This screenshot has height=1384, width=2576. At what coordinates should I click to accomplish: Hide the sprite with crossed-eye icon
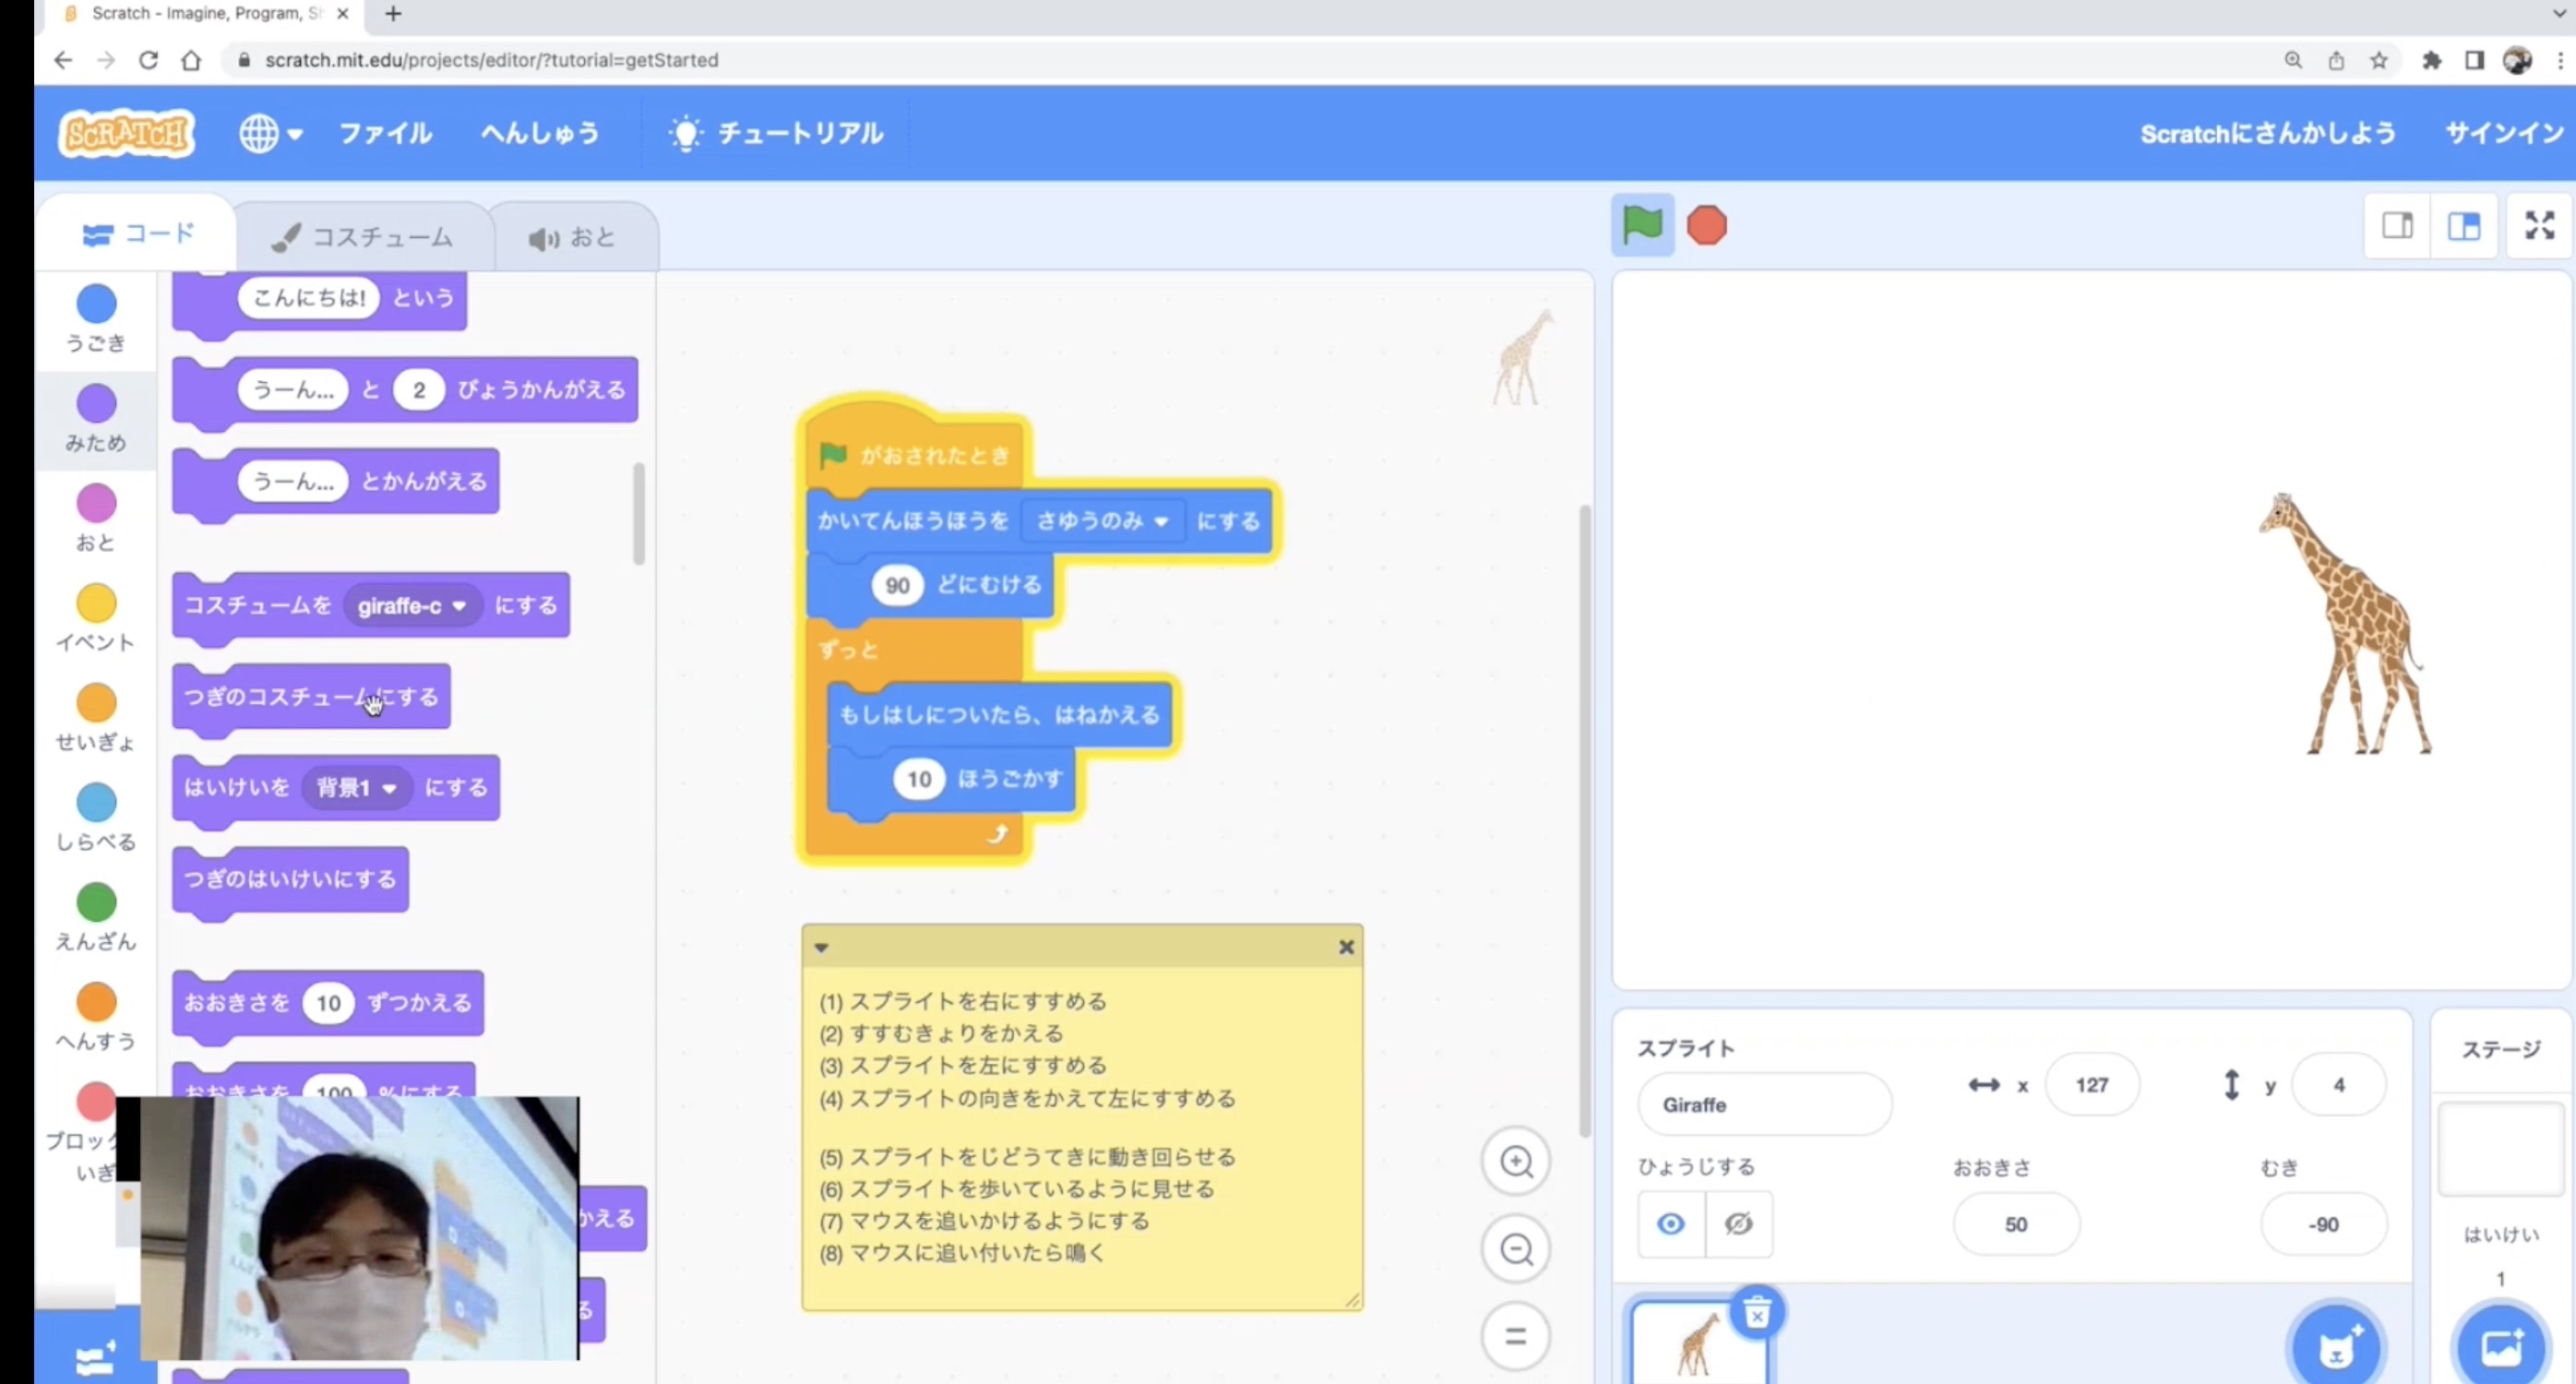pos(1739,1224)
